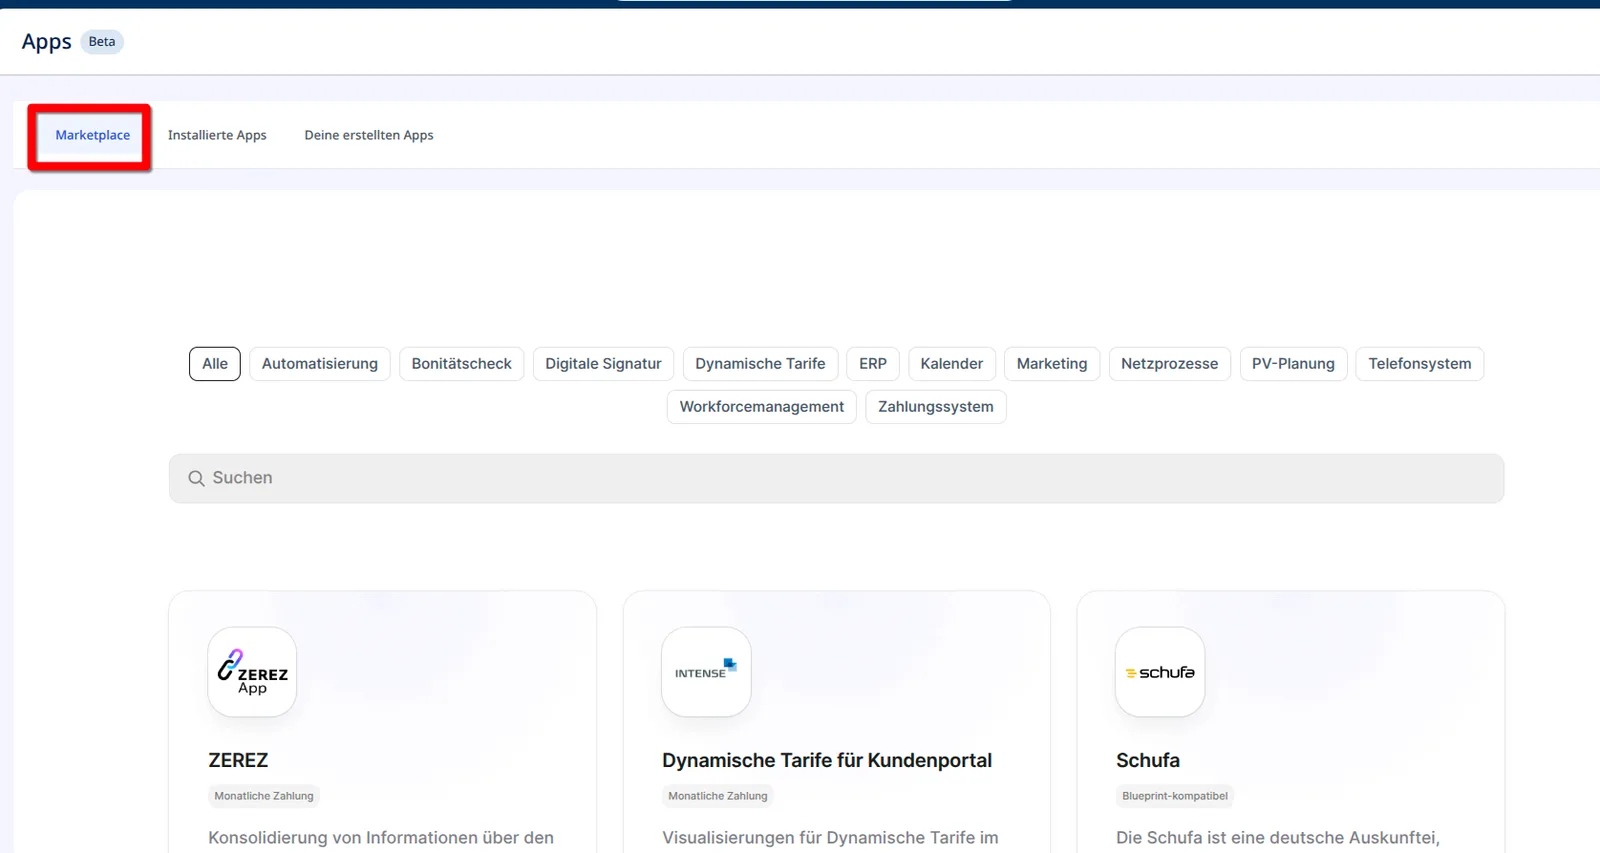Viewport: 1600px width, 853px height.
Task: Click description 'Visualisierungen für Dynamische Tarife im'
Action: pyautogui.click(x=830, y=838)
